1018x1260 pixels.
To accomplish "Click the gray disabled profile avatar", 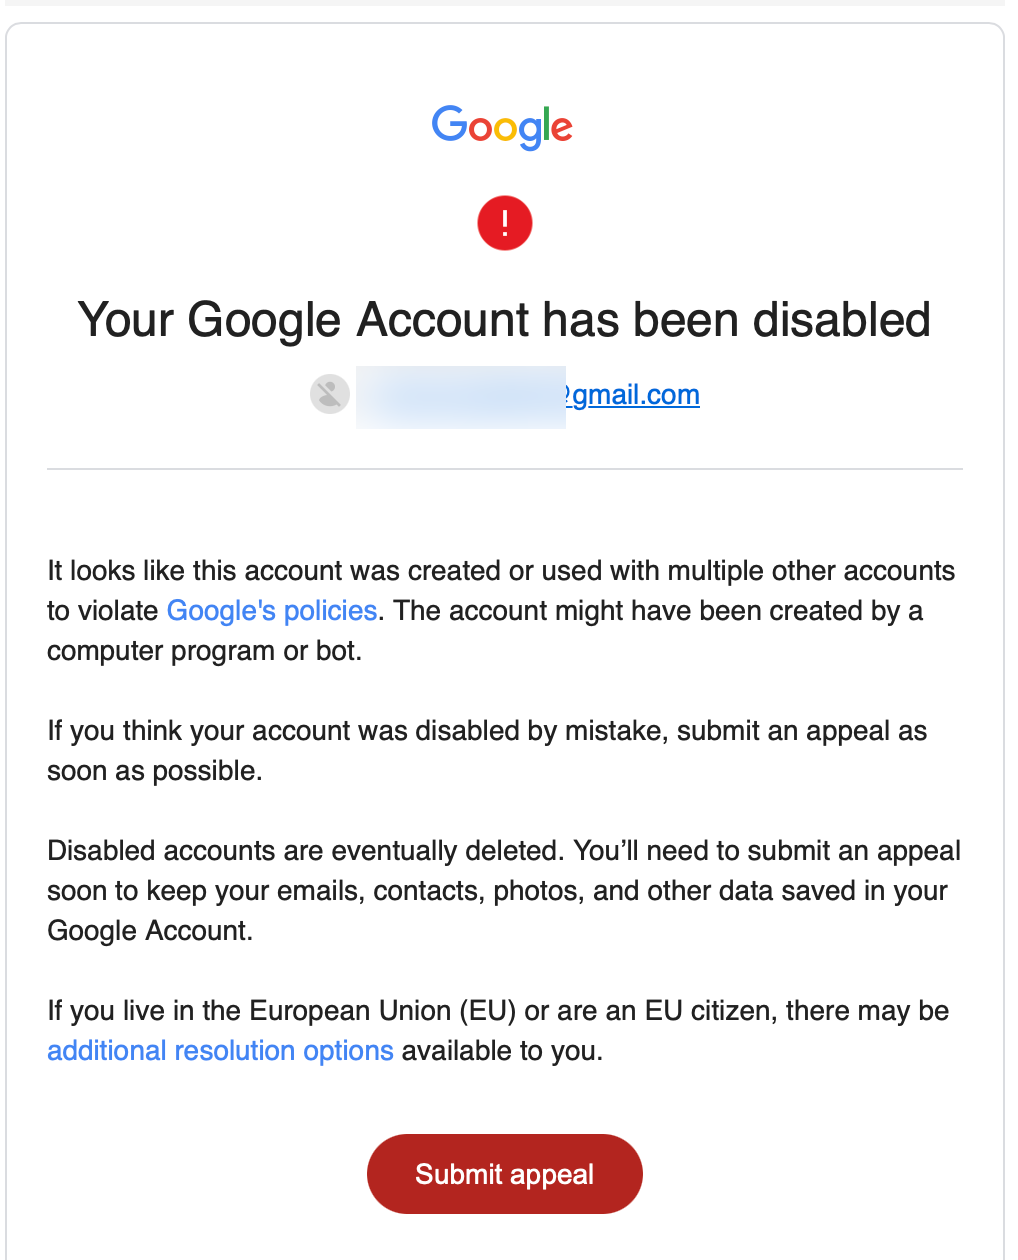I will point(330,394).
